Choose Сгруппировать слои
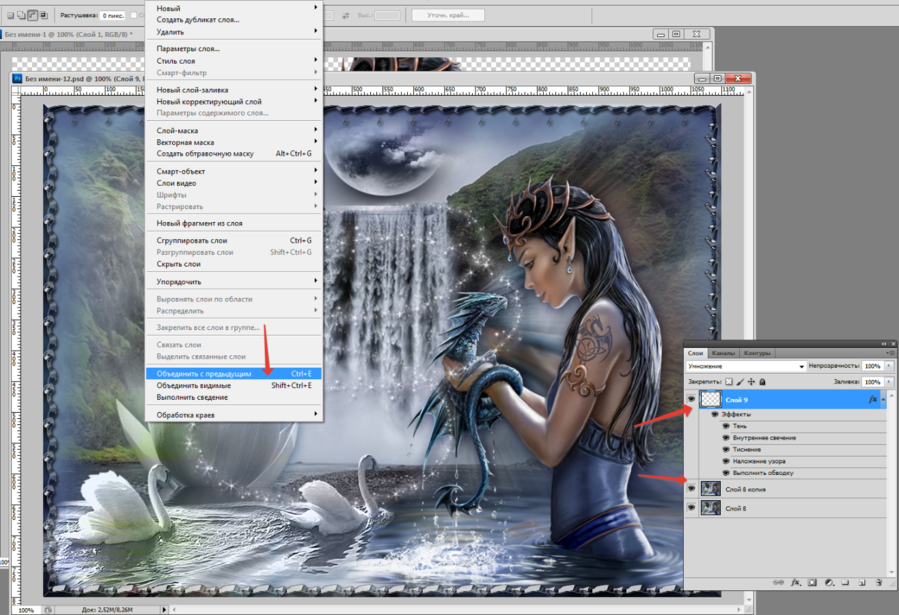Viewport: 899px width, 615px height. (x=234, y=241)
